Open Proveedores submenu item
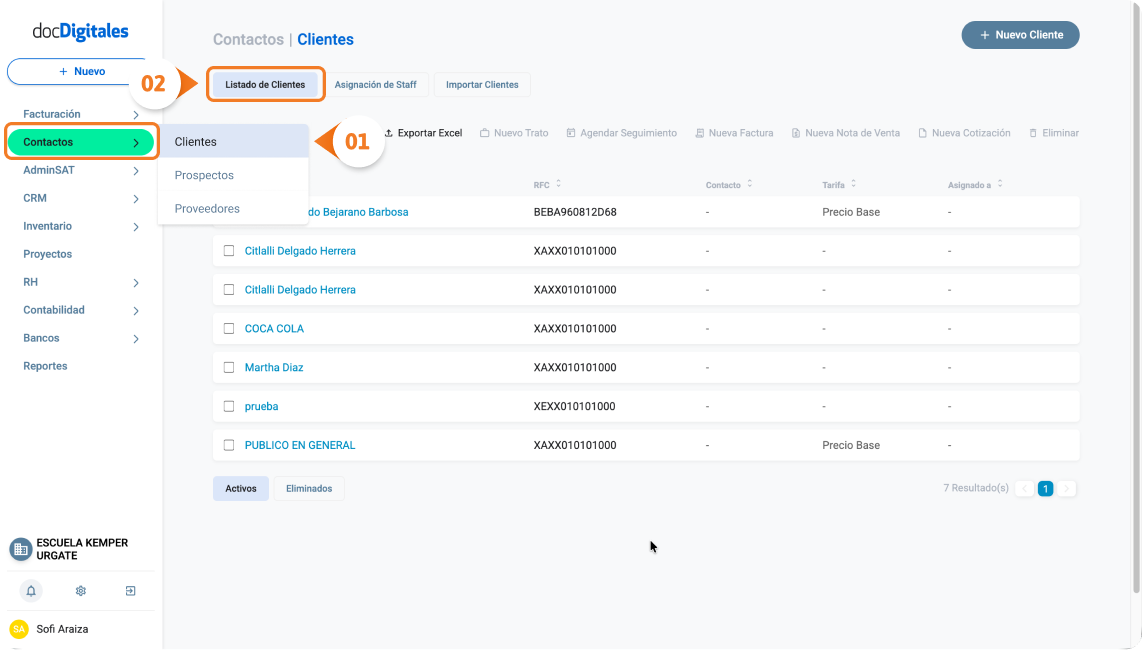Viewport: 1142px width, 650px height. click(x=234, y=208)
